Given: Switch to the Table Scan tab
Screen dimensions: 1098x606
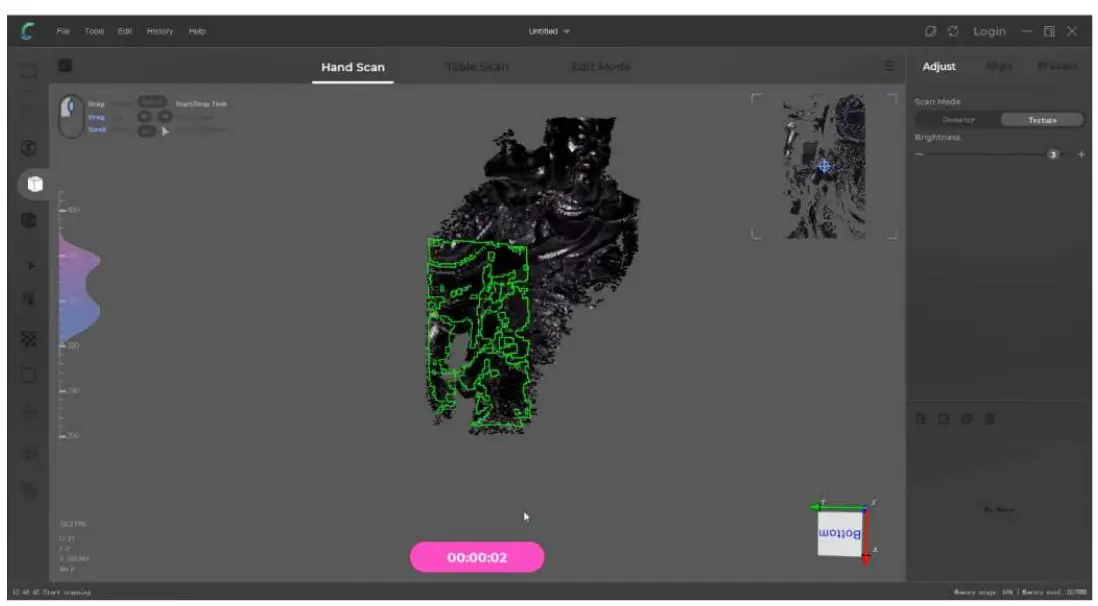Looking at the screenshot, I should coord(477,67).
